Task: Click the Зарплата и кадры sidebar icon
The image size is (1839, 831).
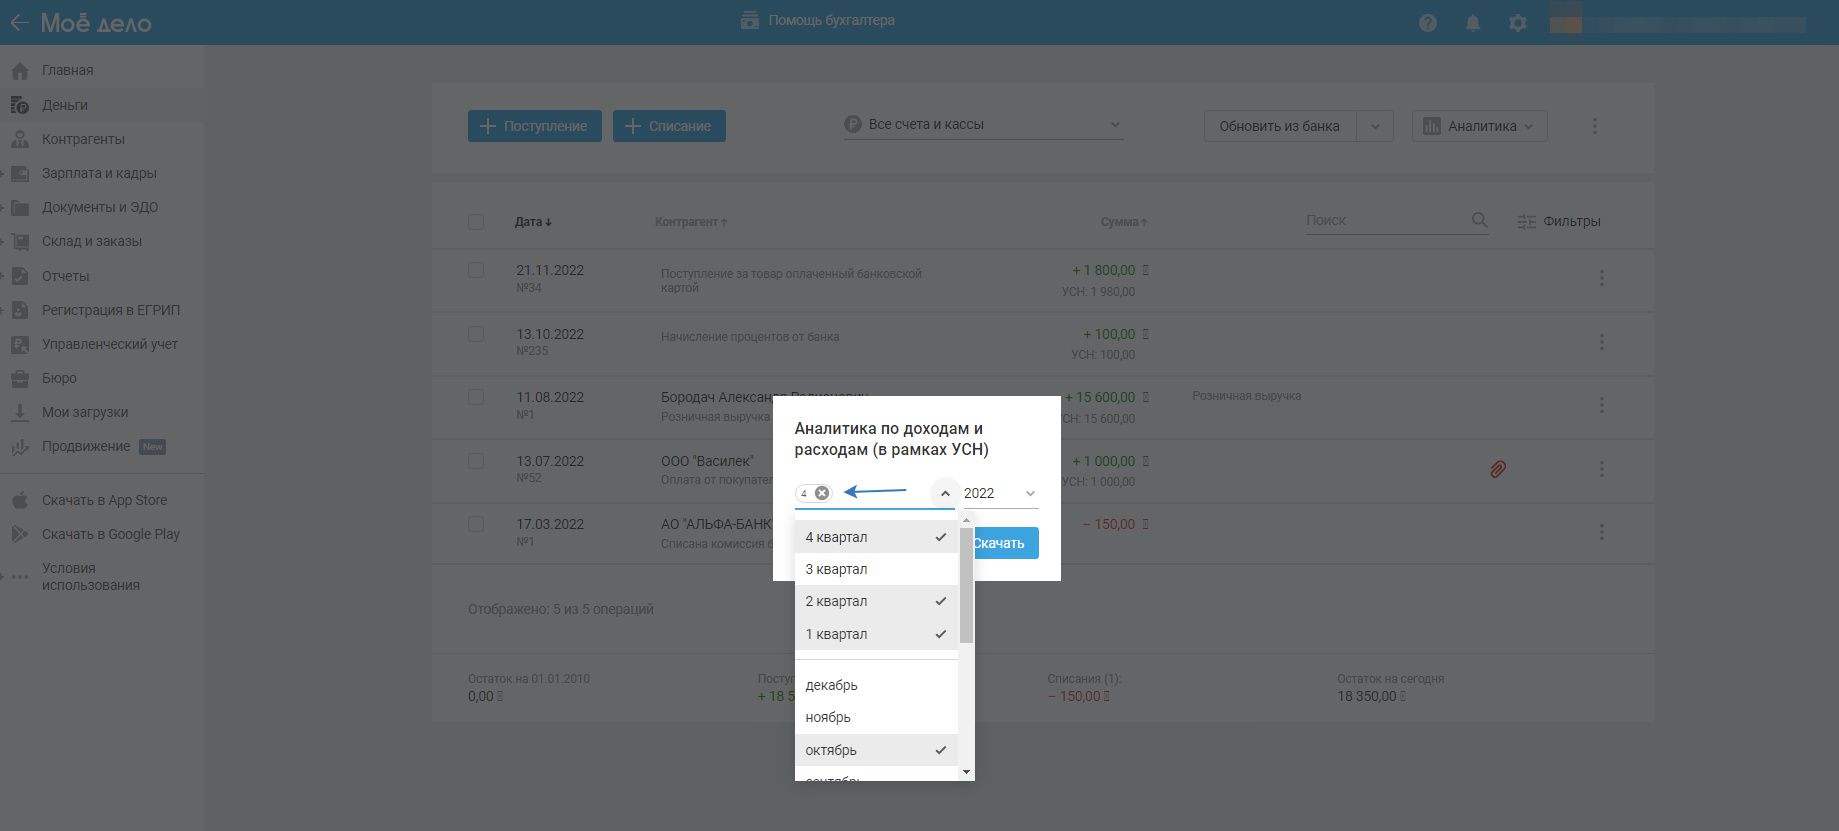Action: click(x=20, y=173)
